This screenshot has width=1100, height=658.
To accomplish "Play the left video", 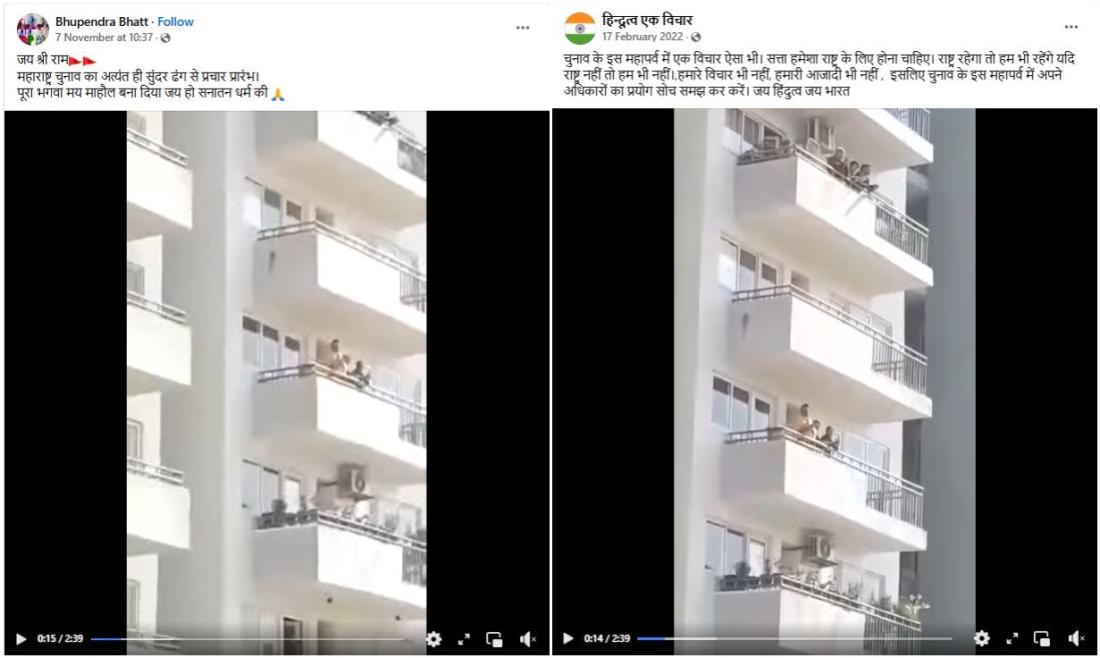I will point(21,639).
